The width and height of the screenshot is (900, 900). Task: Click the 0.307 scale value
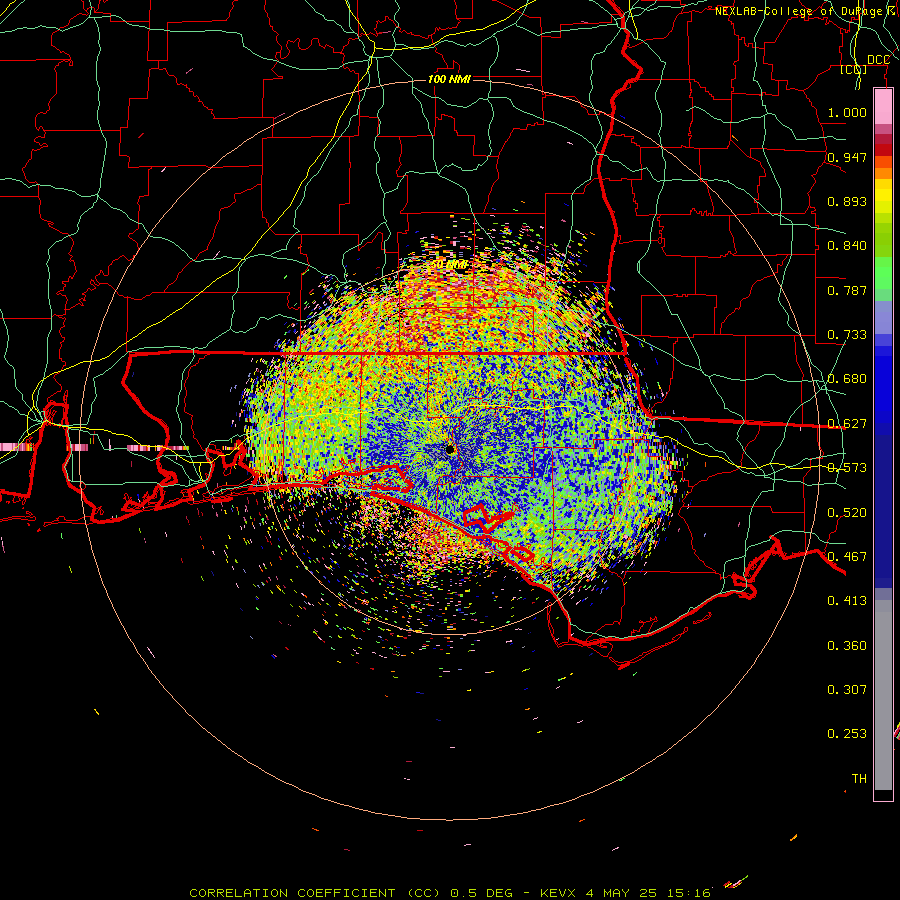847,689
